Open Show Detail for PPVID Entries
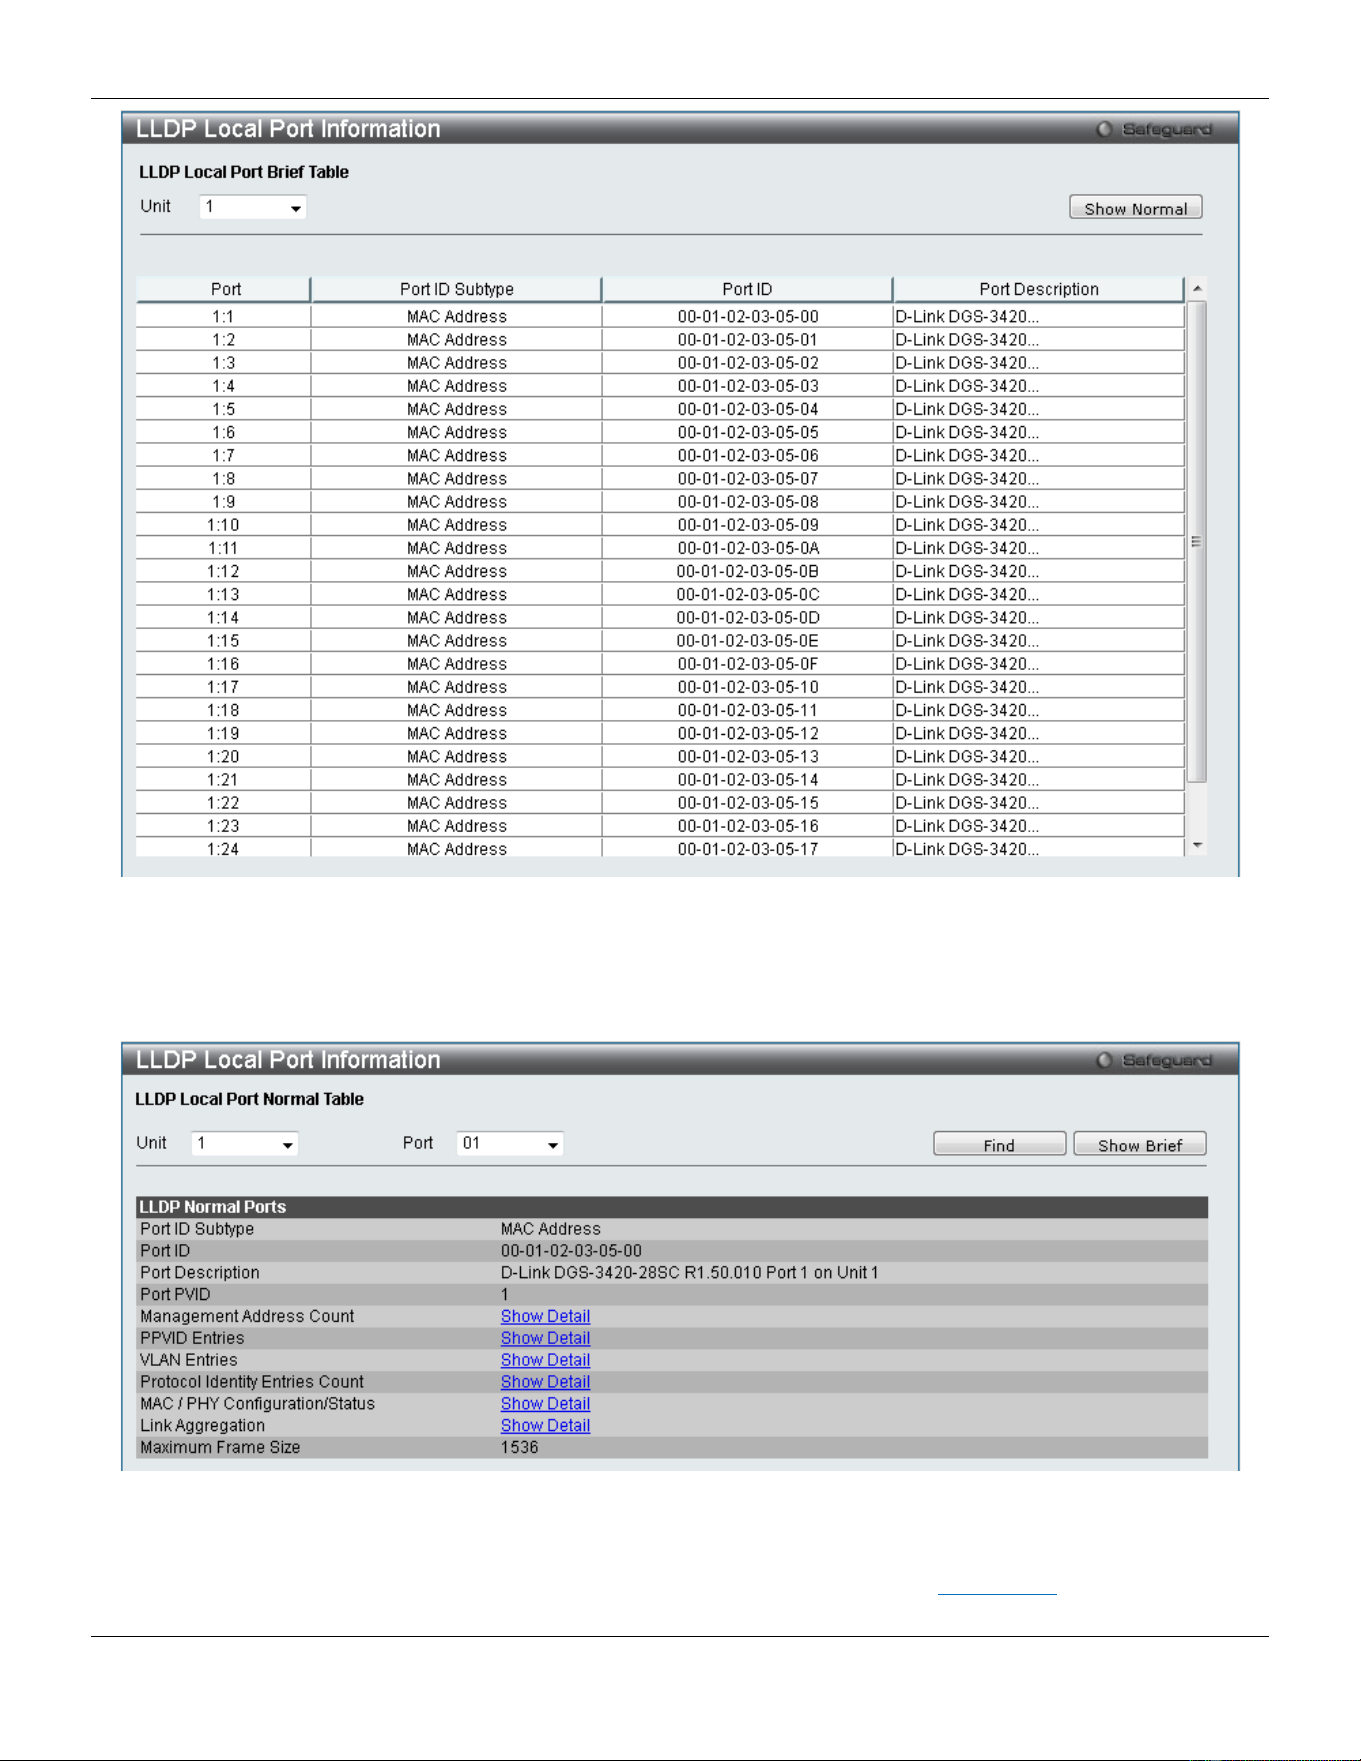Screen dimensions: 1361x1761 pyautogui.click(x=545, y=1338)
